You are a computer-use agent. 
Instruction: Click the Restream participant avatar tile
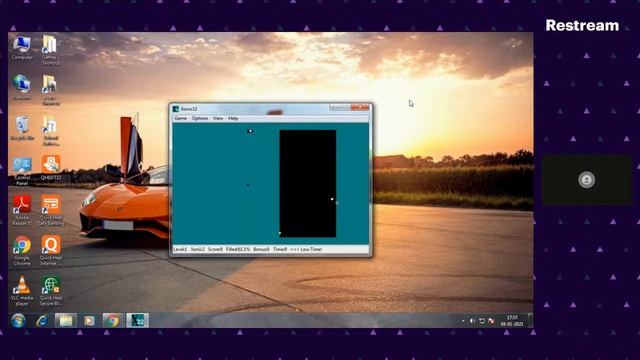(x=587, y=180)
